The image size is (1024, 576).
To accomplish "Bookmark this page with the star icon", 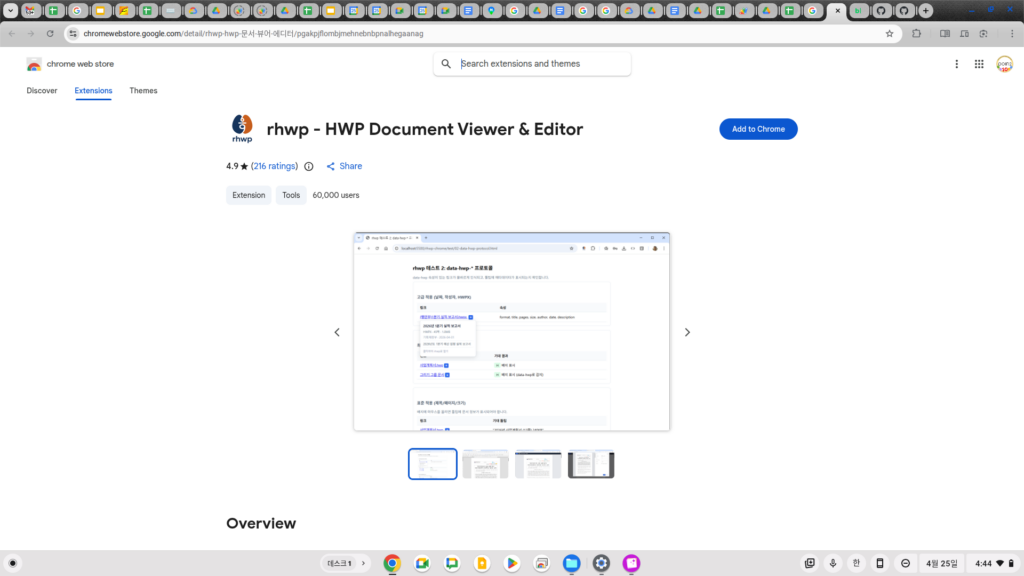I will click(x=889, y=33).
